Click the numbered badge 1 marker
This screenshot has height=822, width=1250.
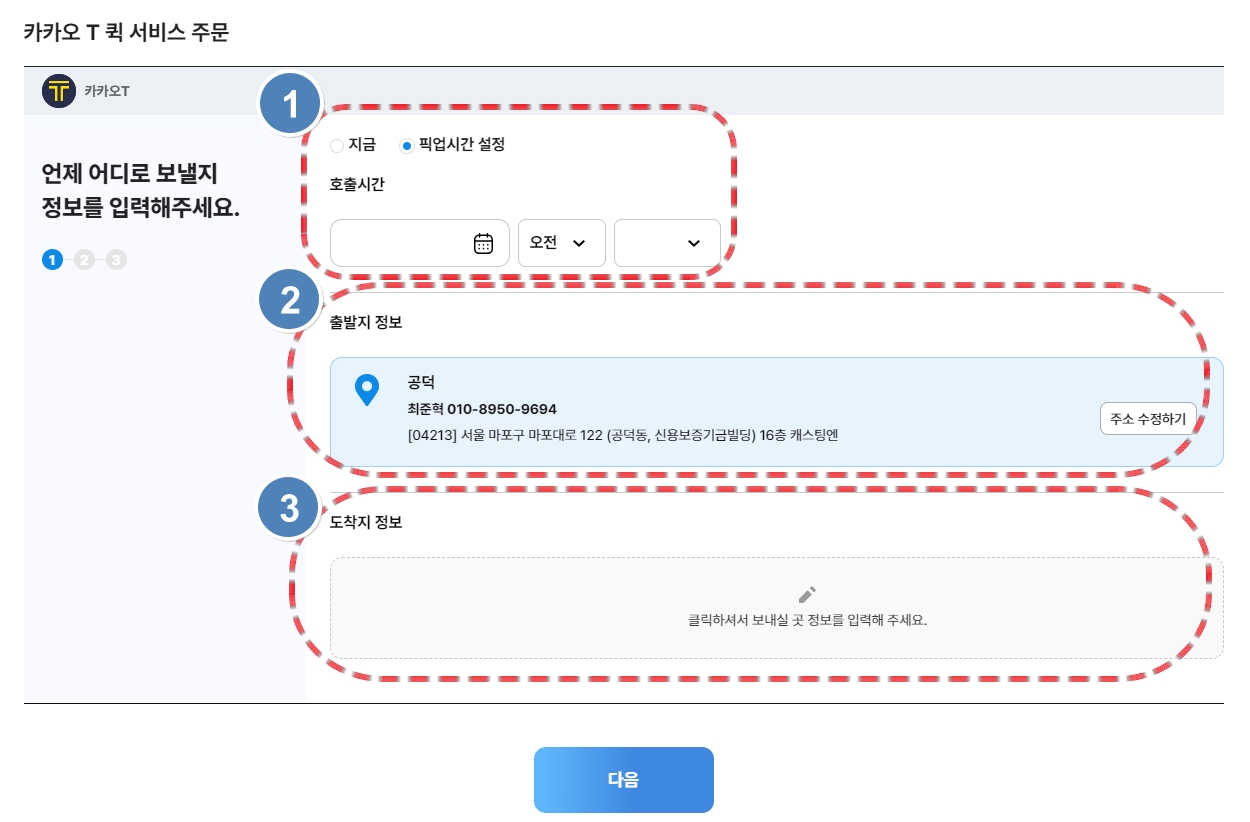pos(290,104)
